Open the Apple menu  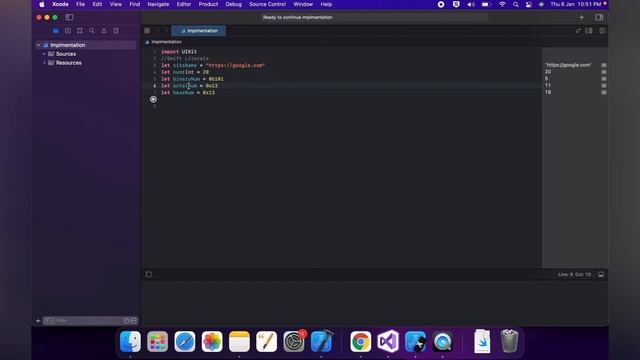(x=42, y=4)
